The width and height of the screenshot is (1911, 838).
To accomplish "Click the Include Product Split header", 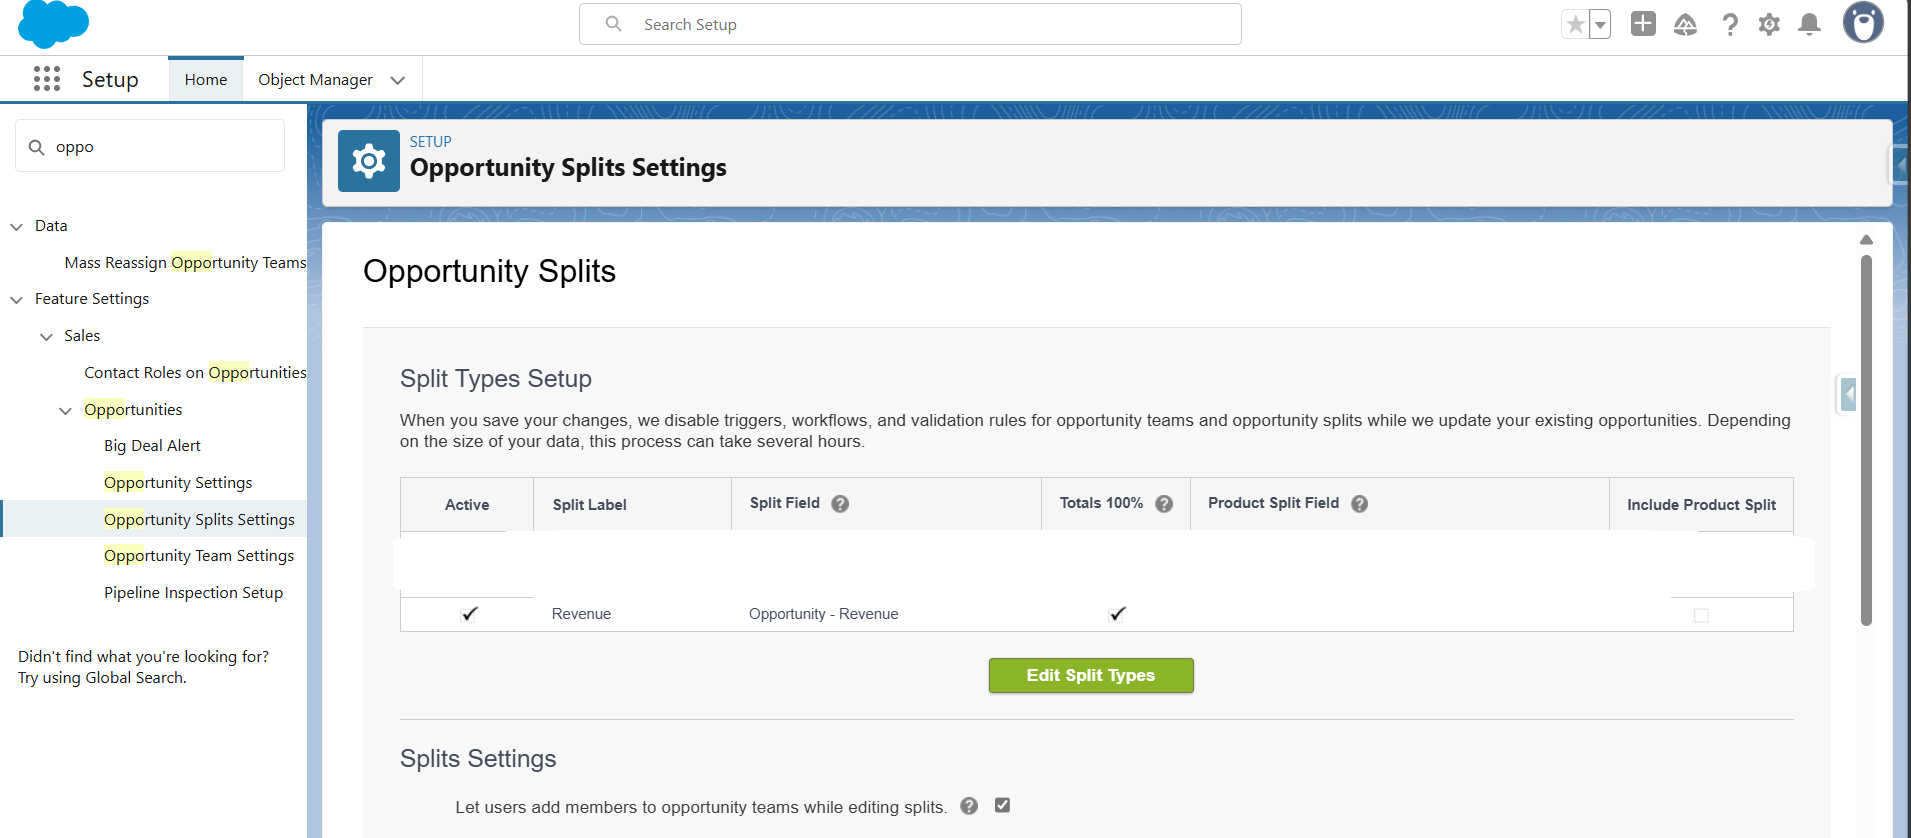I will coord(1701,505).
